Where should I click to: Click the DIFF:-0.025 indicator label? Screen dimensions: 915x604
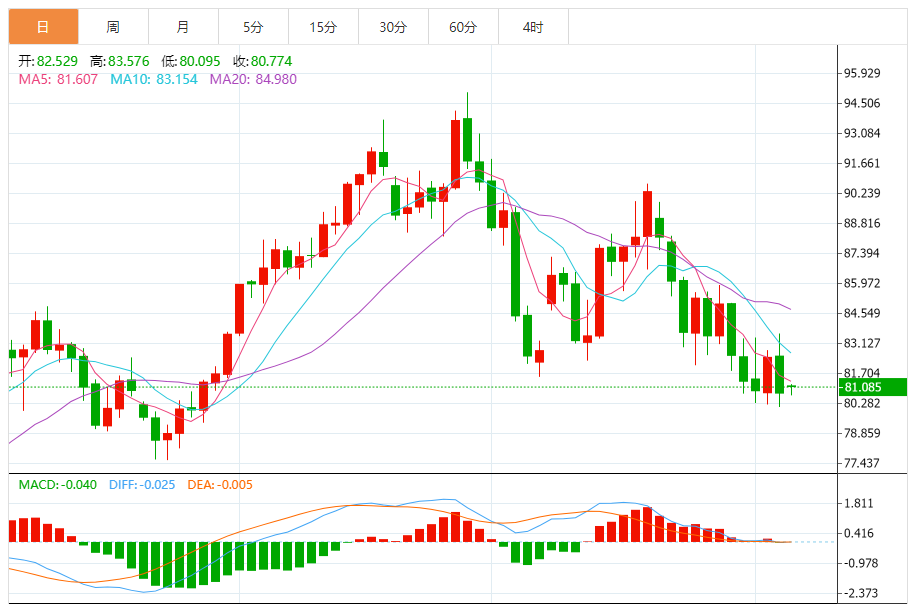coord(142,485)
